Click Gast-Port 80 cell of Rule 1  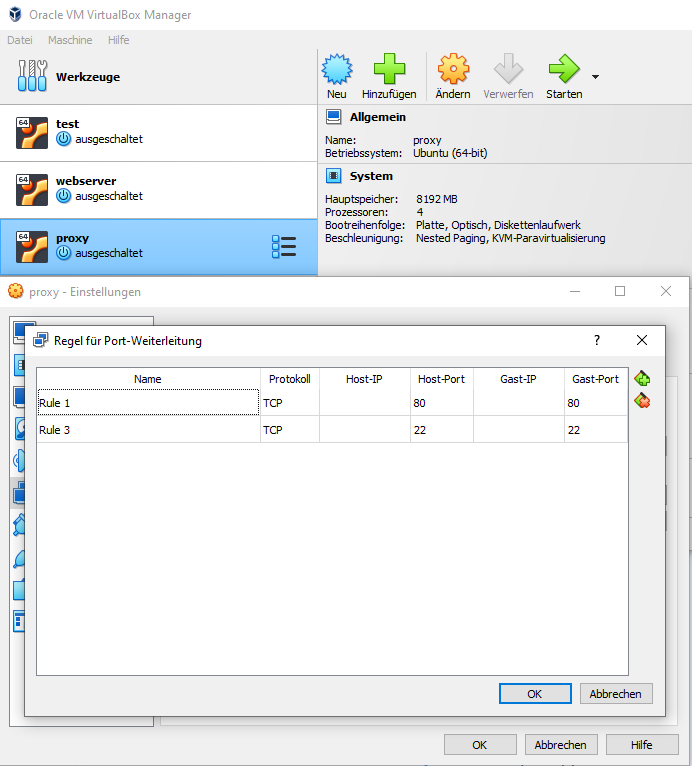click(596, 403)
